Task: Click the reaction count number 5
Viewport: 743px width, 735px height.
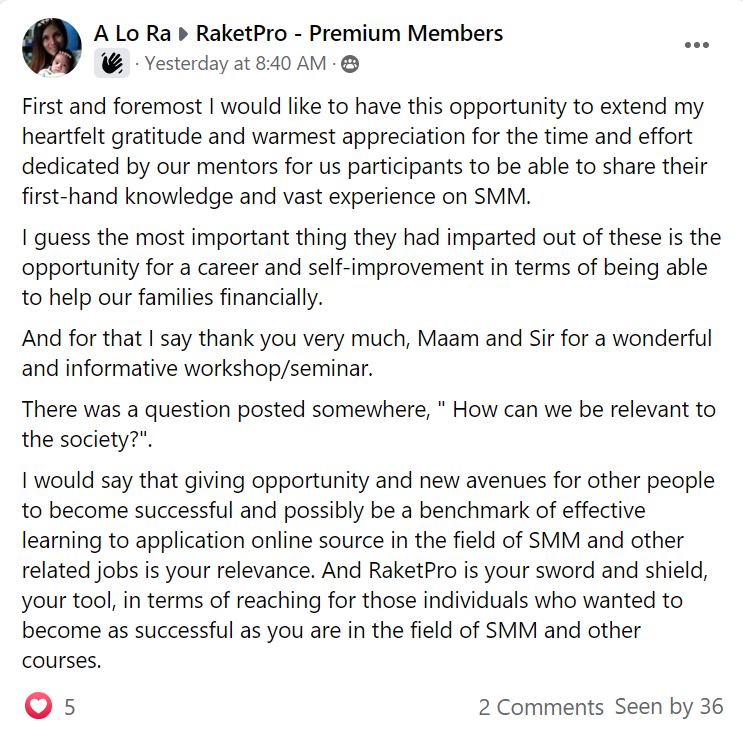Action: click(70, 707)
